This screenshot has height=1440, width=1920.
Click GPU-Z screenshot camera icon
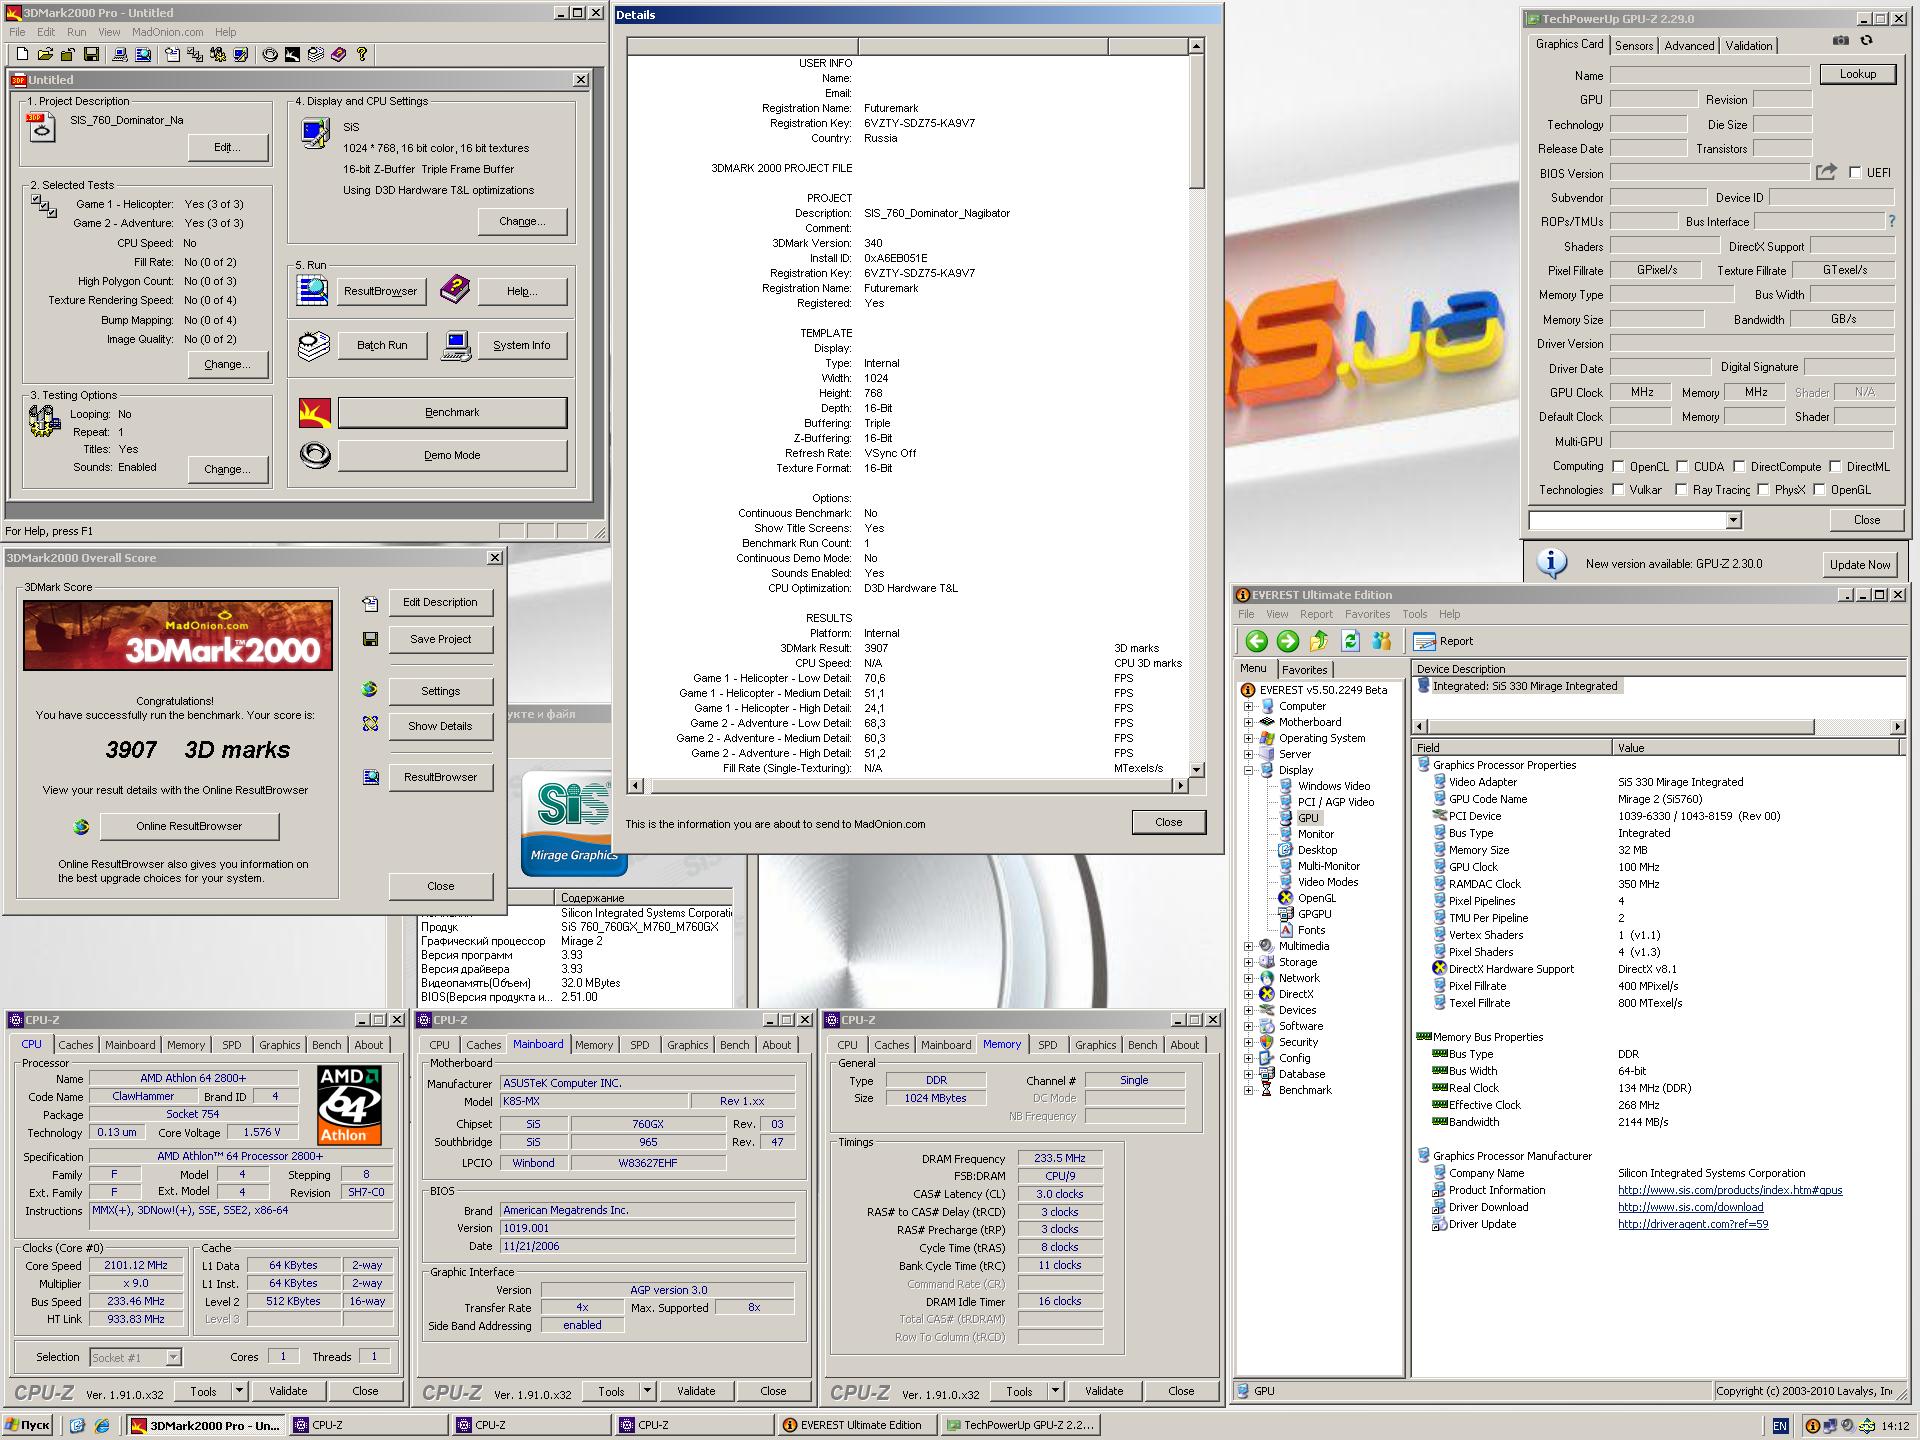(1840, 41)
